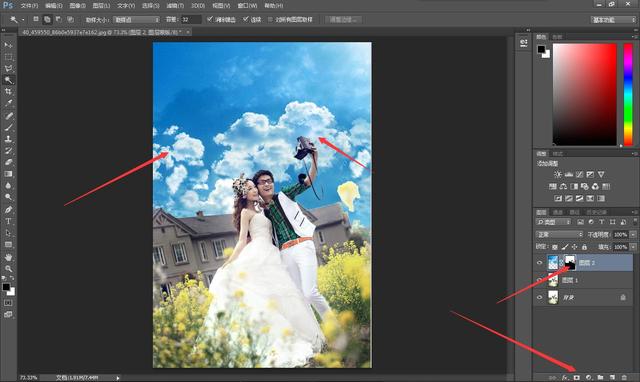This screenshot has width=640, height=382.
Task: Create a new group with folder icon
Action: (x=600, y=378)
